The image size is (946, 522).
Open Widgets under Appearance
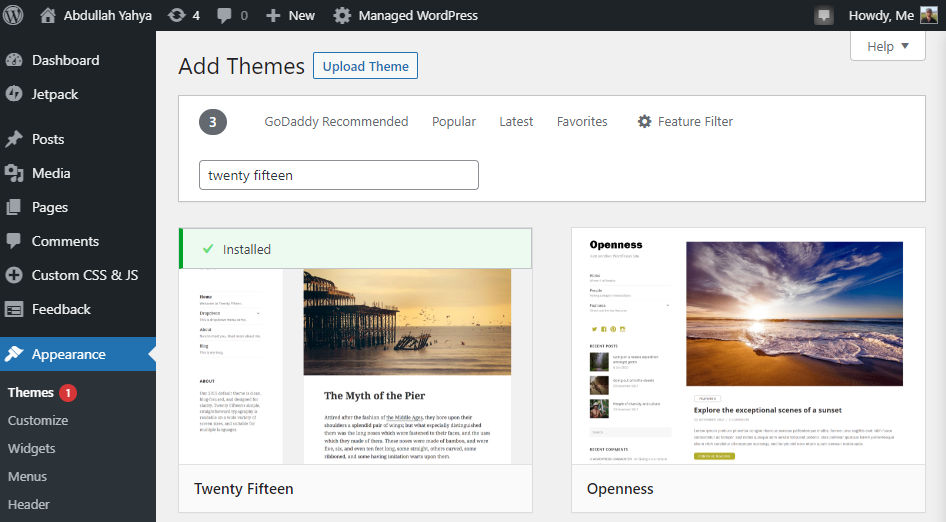[x=31, y=448]
